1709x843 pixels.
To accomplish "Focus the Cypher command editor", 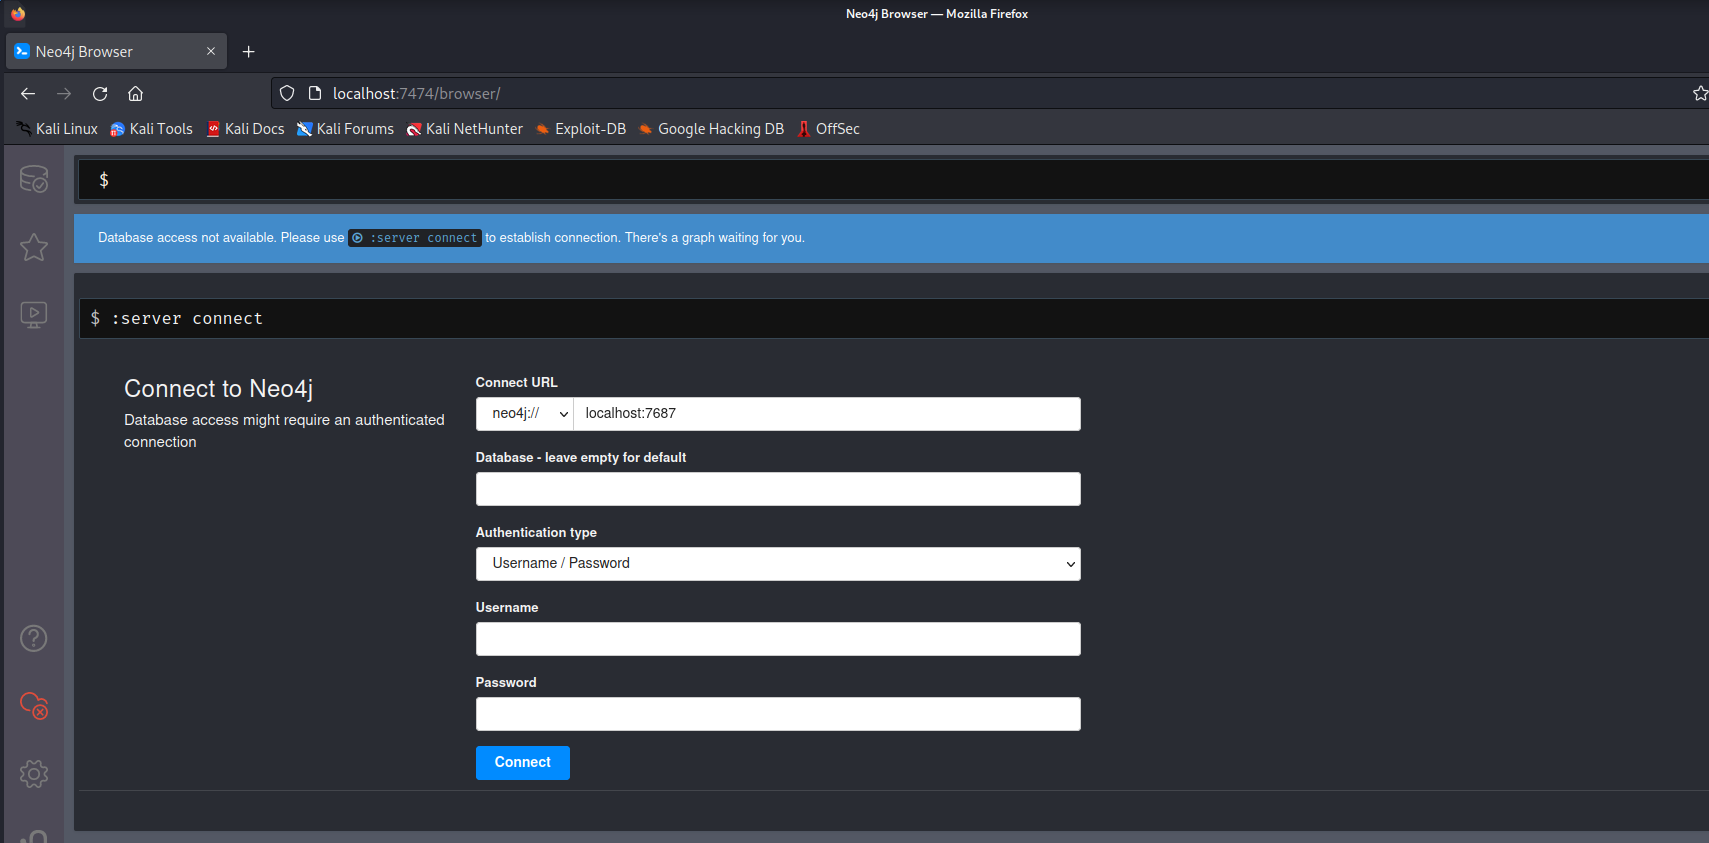I will coord(894,180).
